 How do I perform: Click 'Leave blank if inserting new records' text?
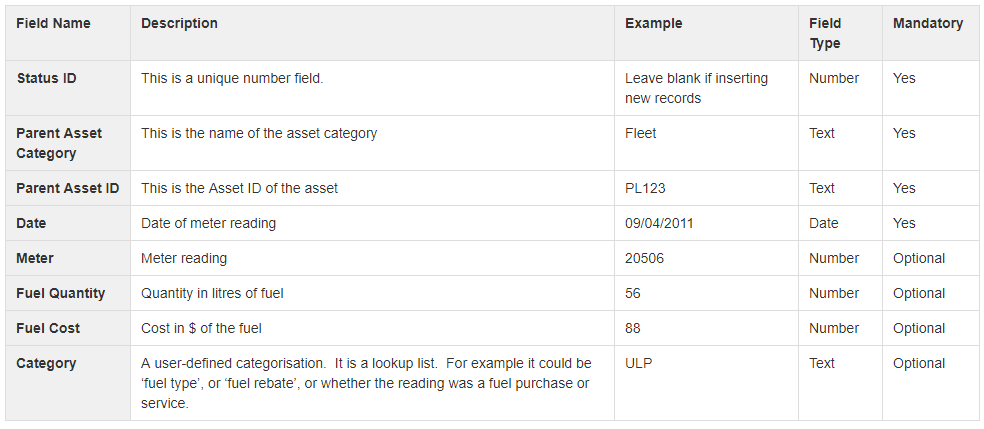696,88
